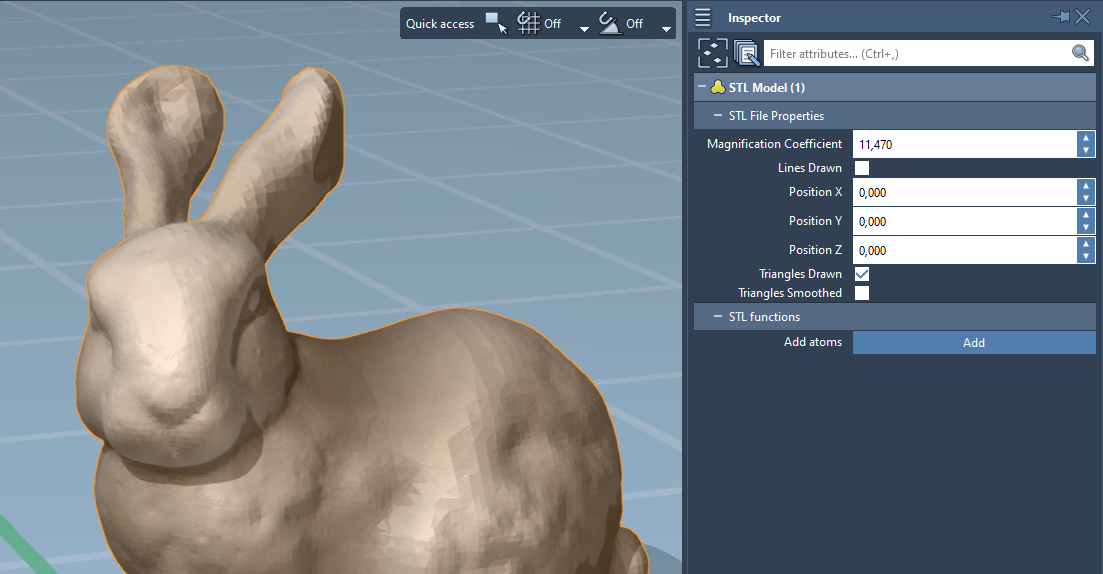Click the Add atoms label

coord(812,342)
